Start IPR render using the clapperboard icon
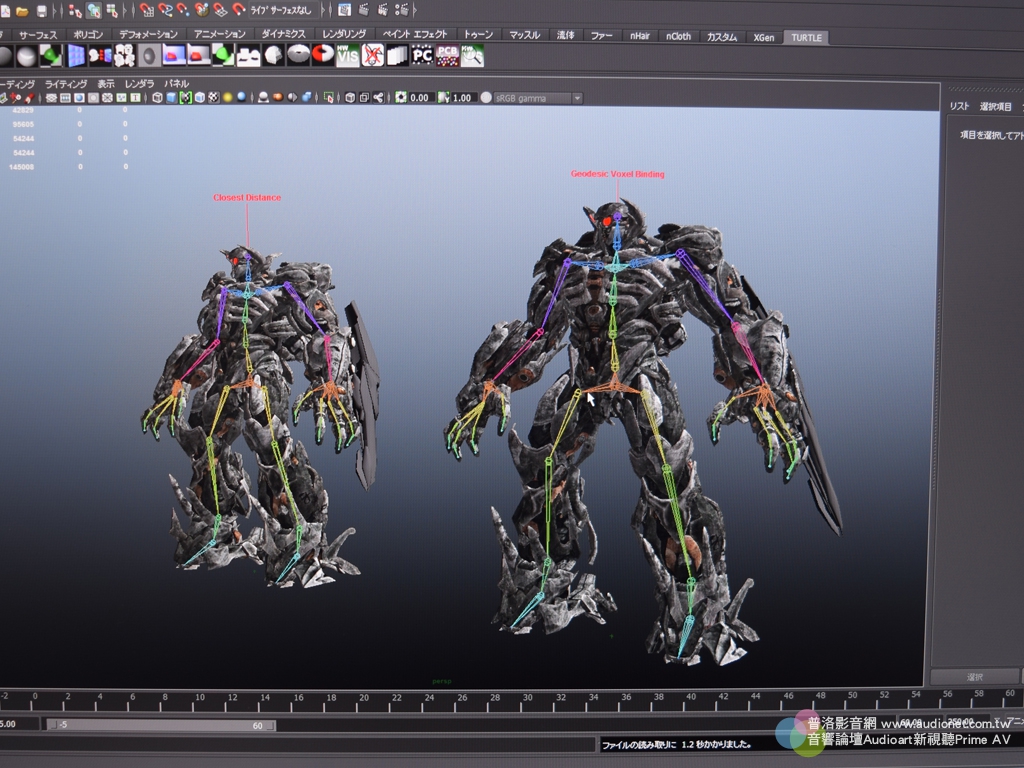Viewport: 1024px width, 768px height. [x=383, y=10]
